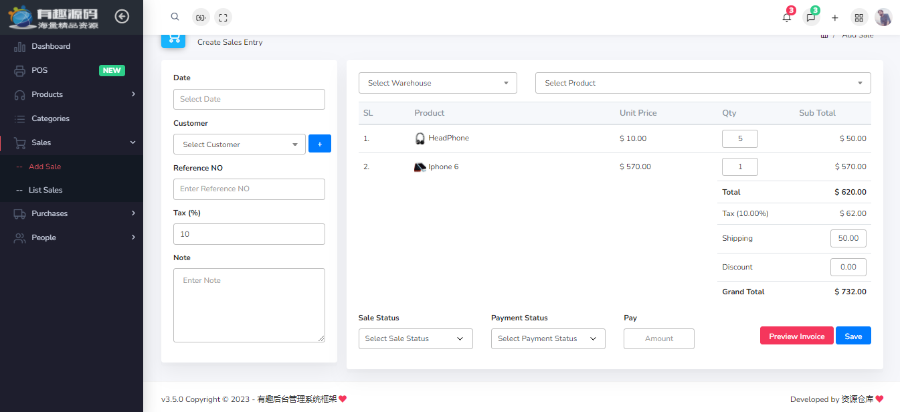Click the Pay Amount field

659,339
